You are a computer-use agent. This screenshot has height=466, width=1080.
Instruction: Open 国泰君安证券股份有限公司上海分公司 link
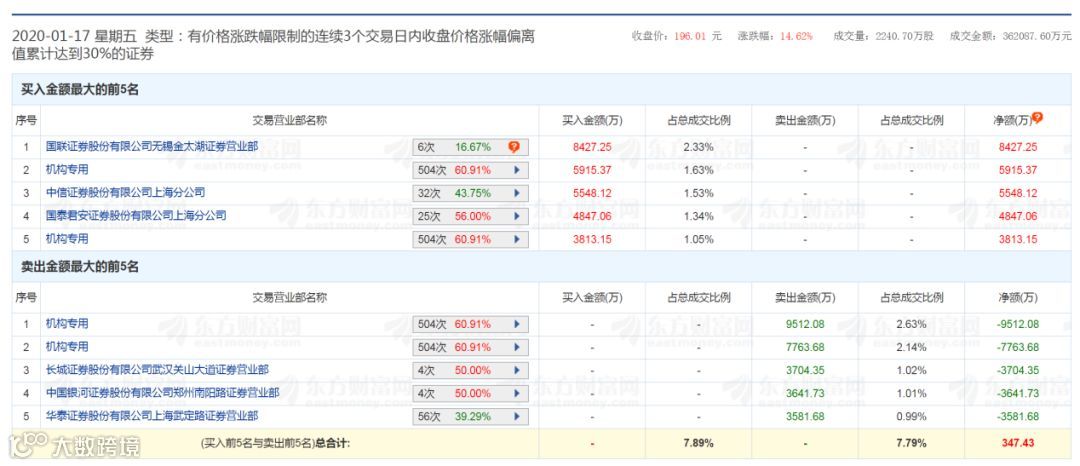(136, 215)
